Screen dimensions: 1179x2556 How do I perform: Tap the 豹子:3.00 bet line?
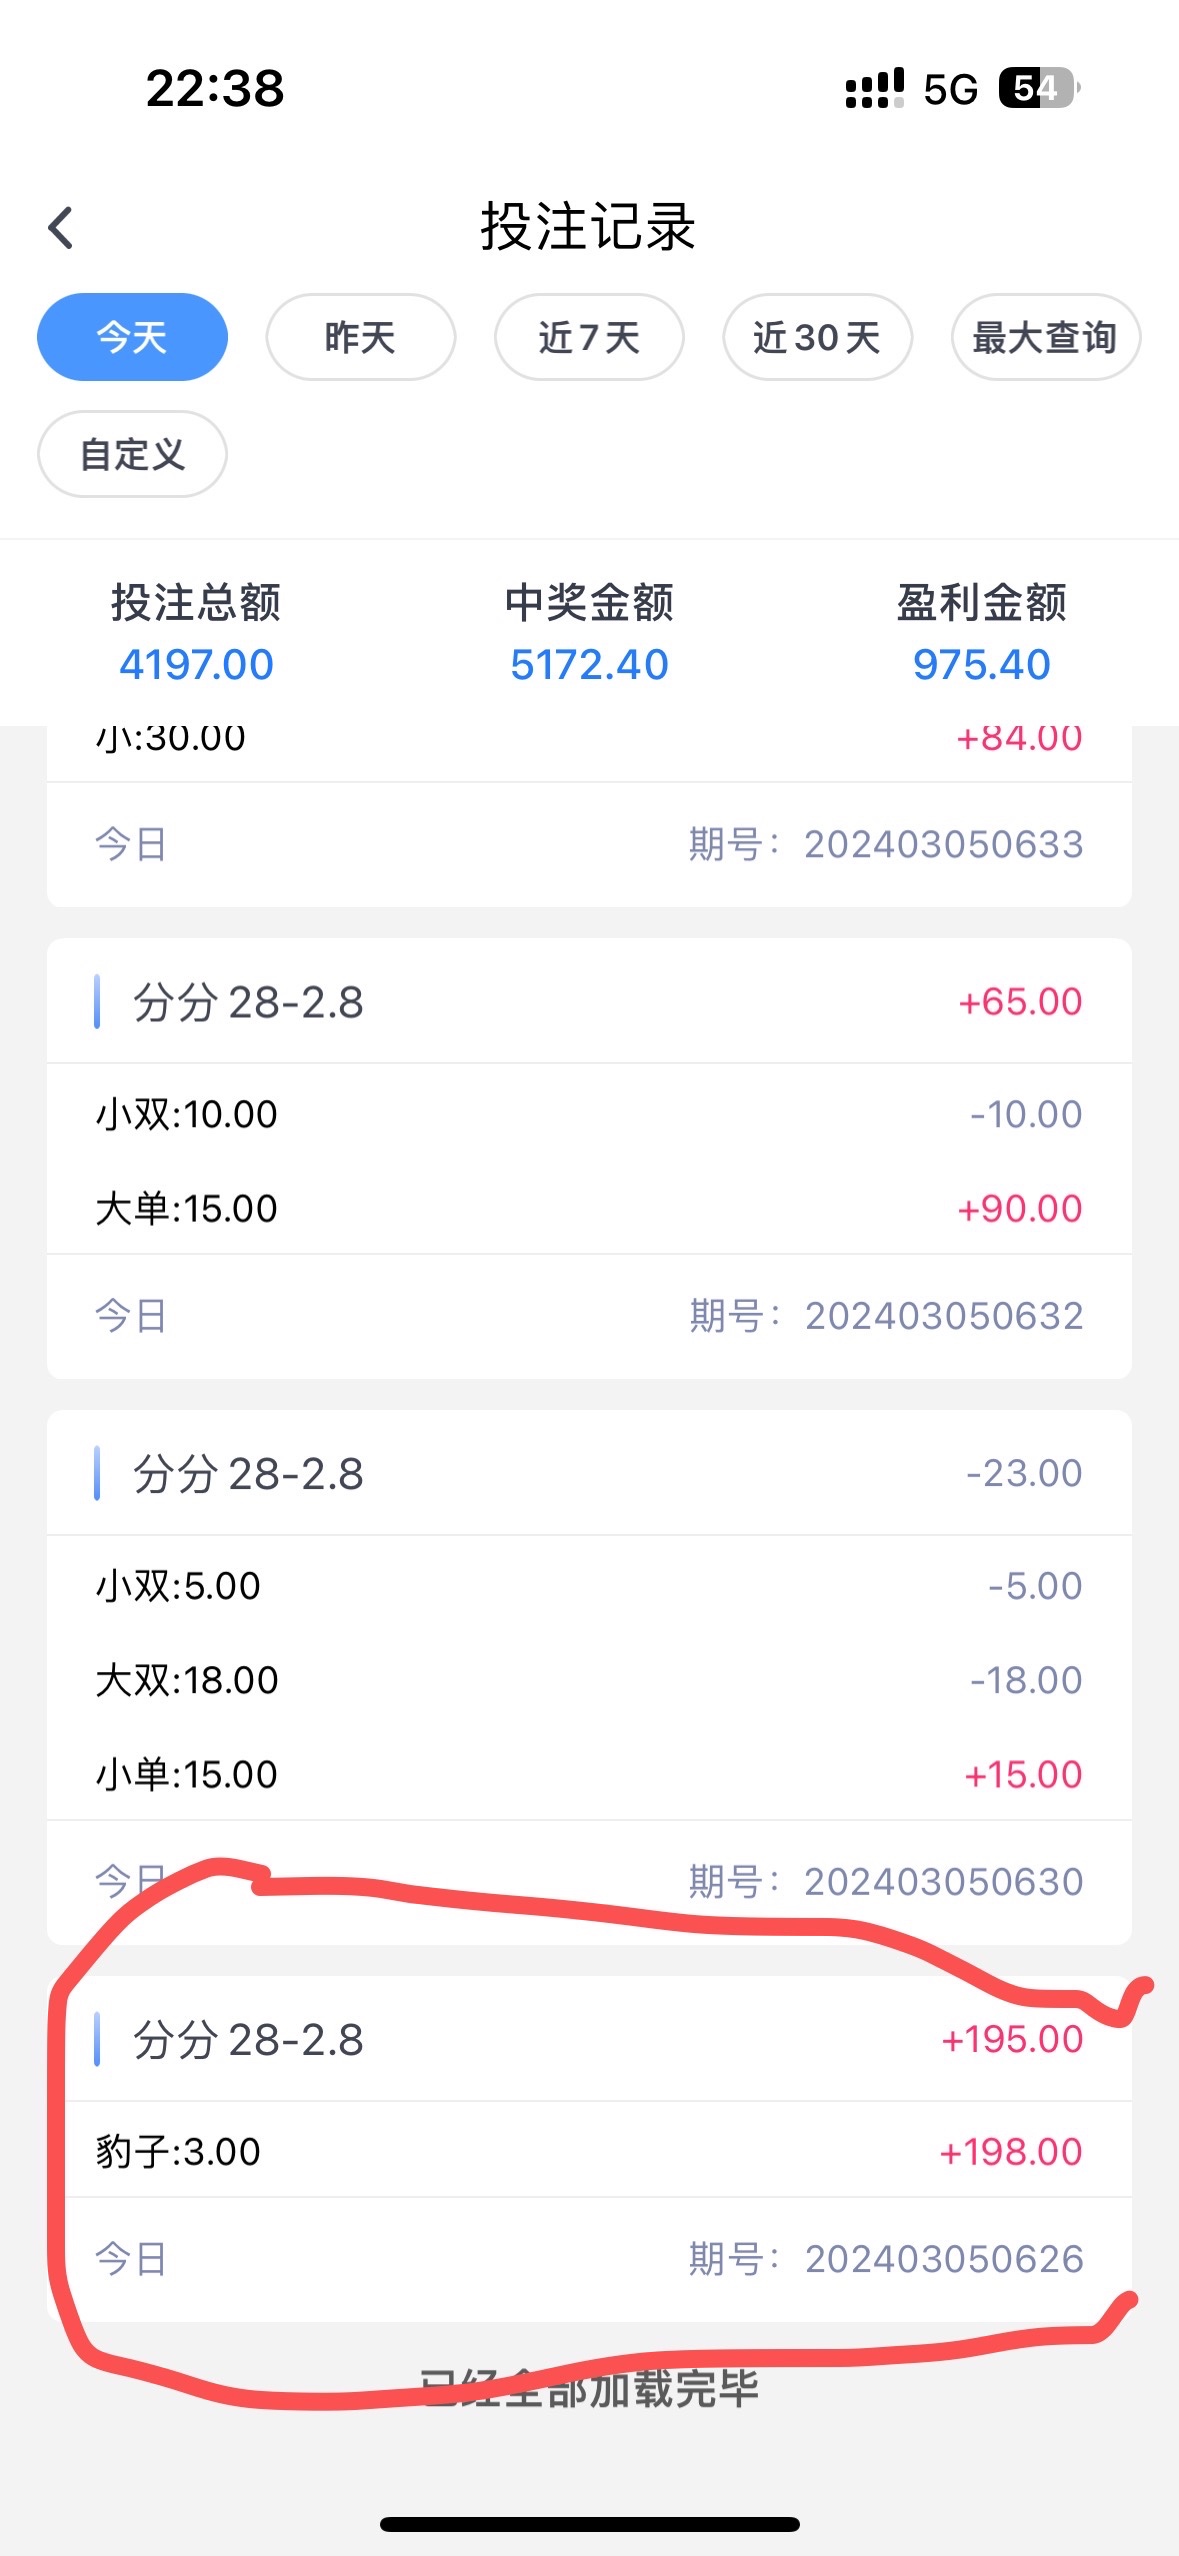point(179,2152)
